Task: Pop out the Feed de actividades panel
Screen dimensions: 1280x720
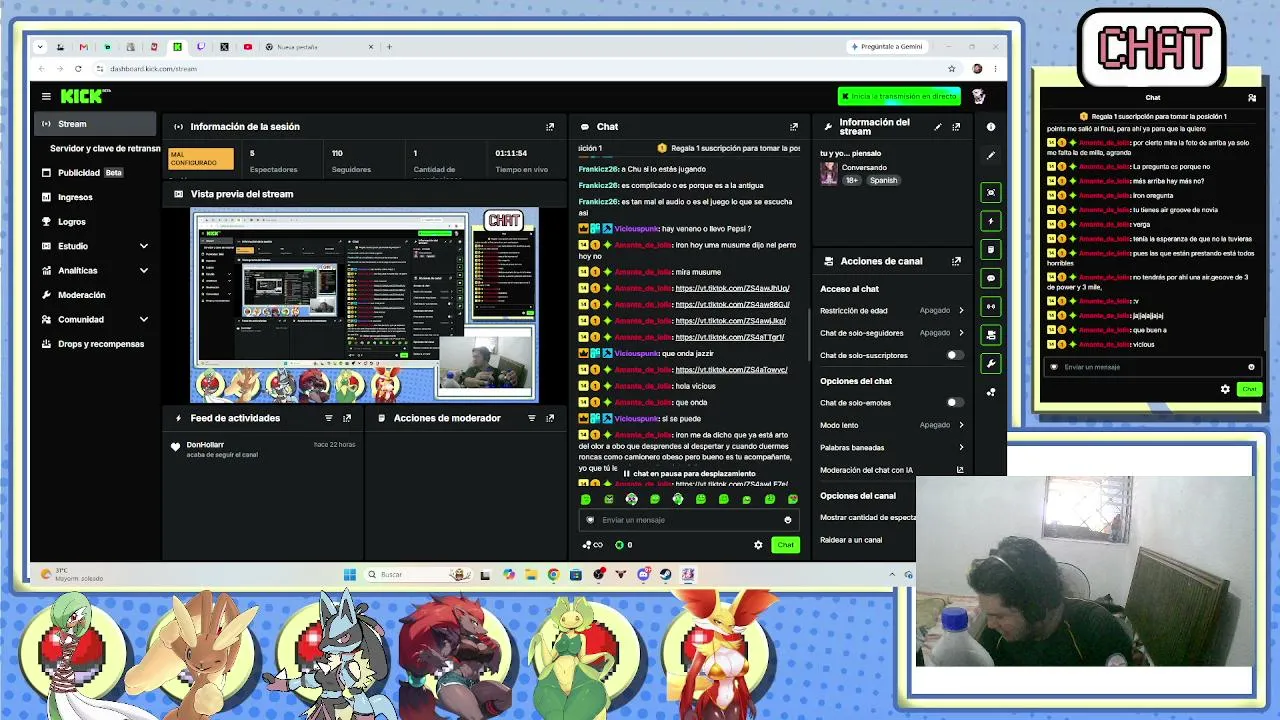Action: click(x=347, y=418)
